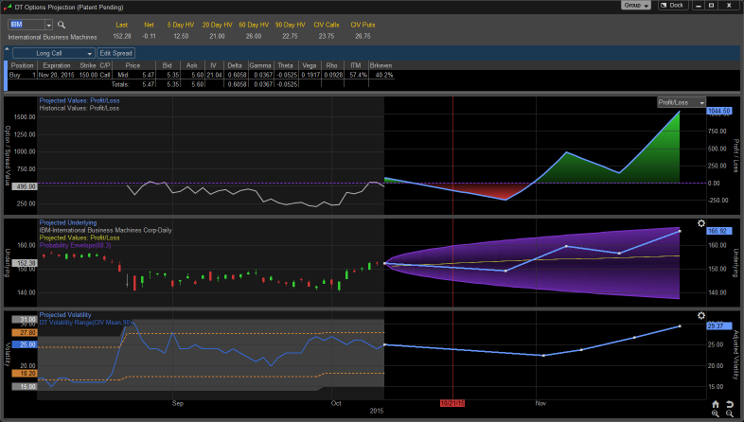The width and height of the screenshot is (744, 422).
Task: Click the 25.00 volatility axis label
Action: tap(25, 345)
